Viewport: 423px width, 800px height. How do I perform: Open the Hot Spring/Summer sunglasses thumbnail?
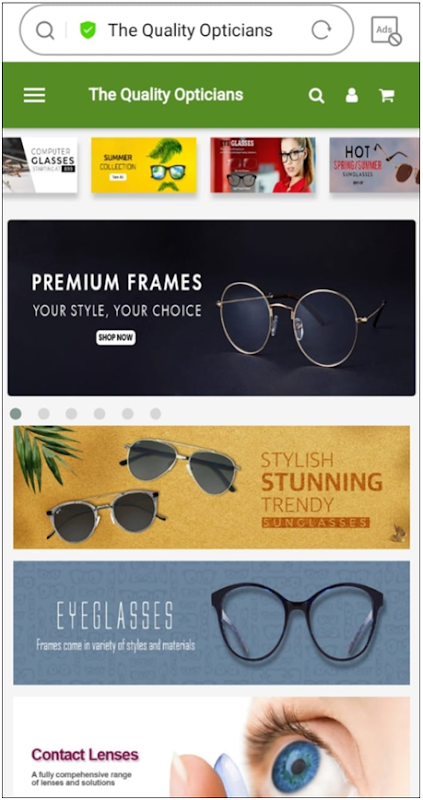coord(375,165)
